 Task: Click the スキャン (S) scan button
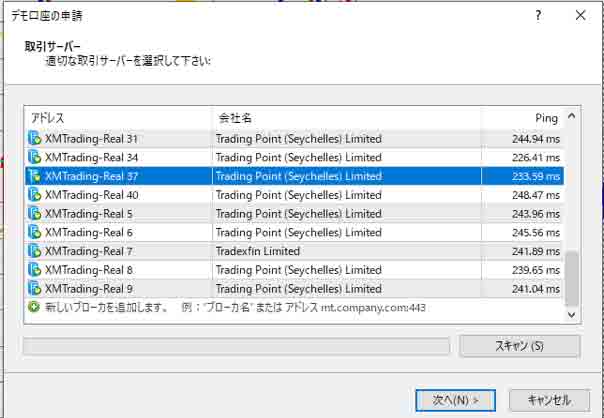[519, 346]
